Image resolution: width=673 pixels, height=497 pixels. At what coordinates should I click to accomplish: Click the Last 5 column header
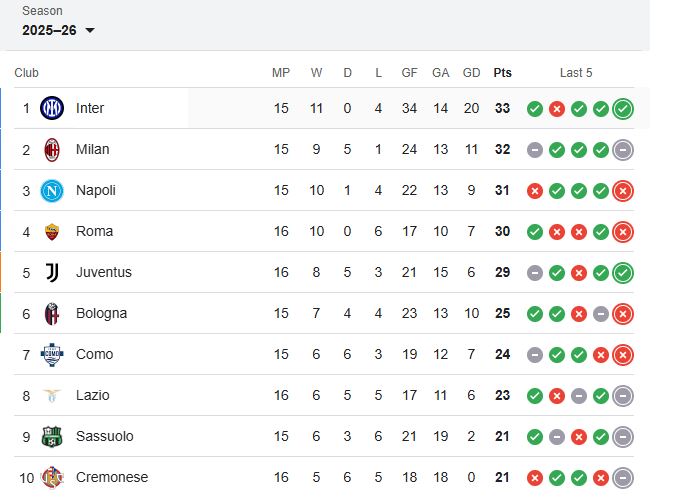pos(576,73)
